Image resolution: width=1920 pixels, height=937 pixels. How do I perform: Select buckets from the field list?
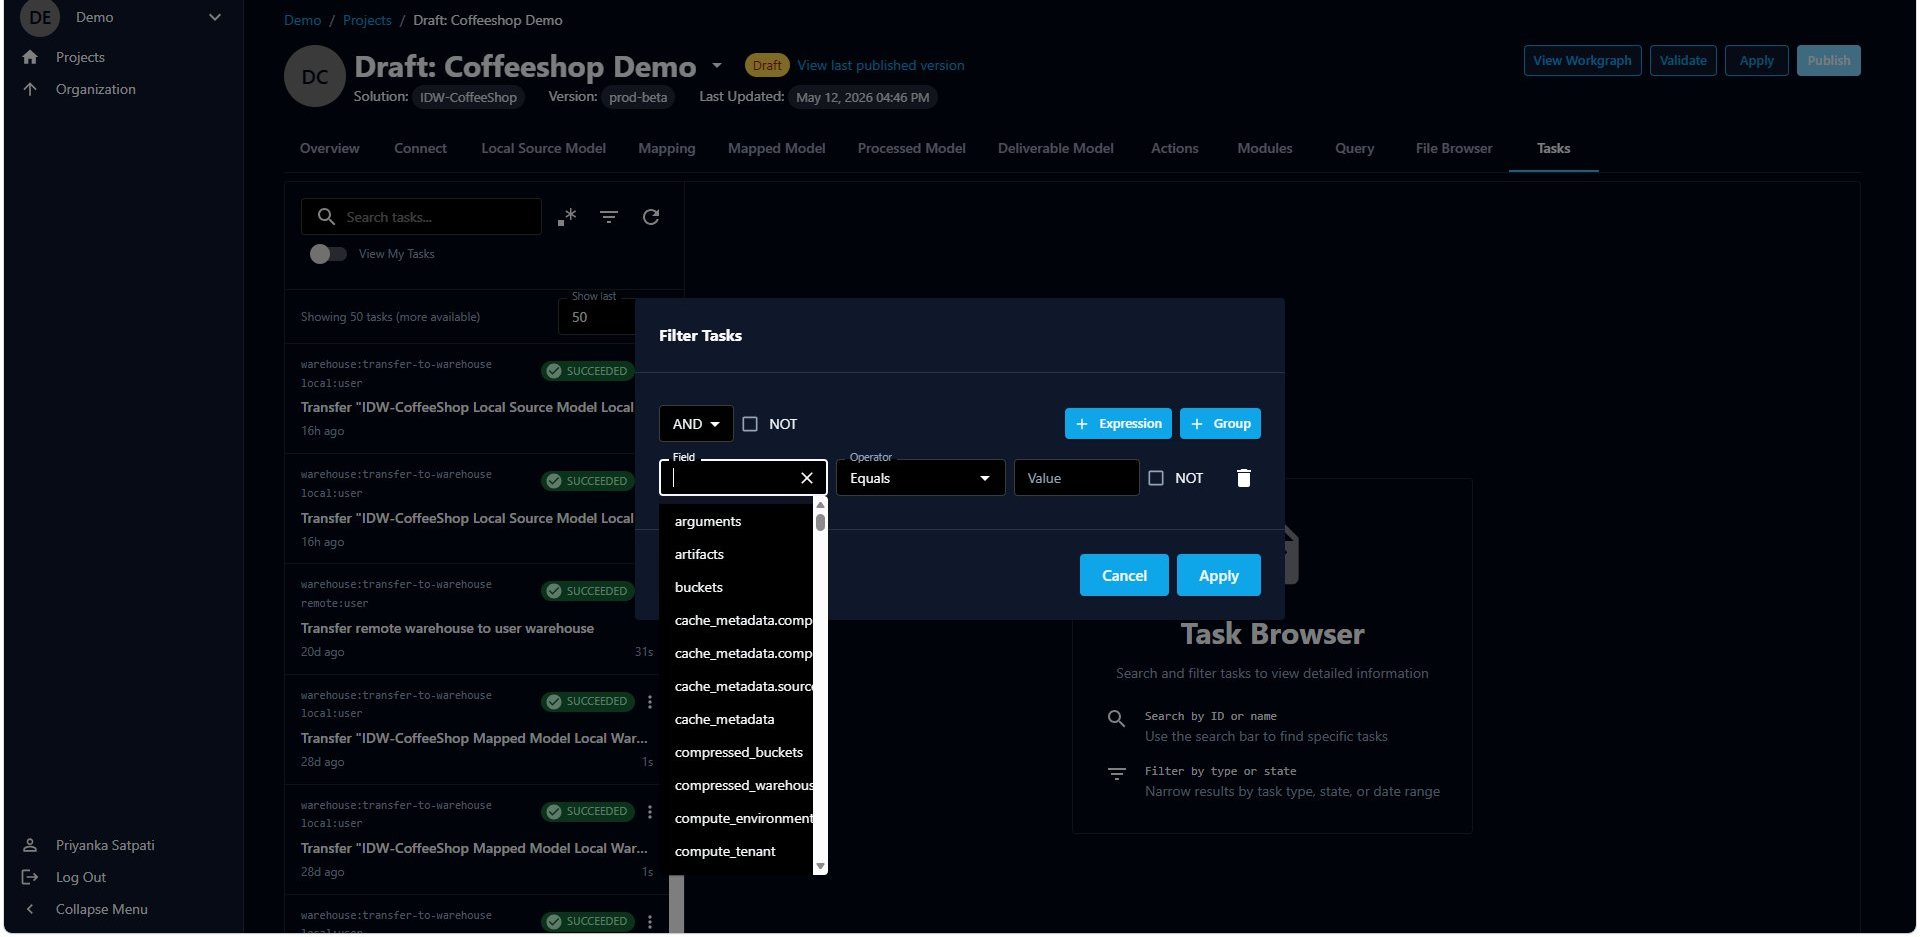[736, 587]
